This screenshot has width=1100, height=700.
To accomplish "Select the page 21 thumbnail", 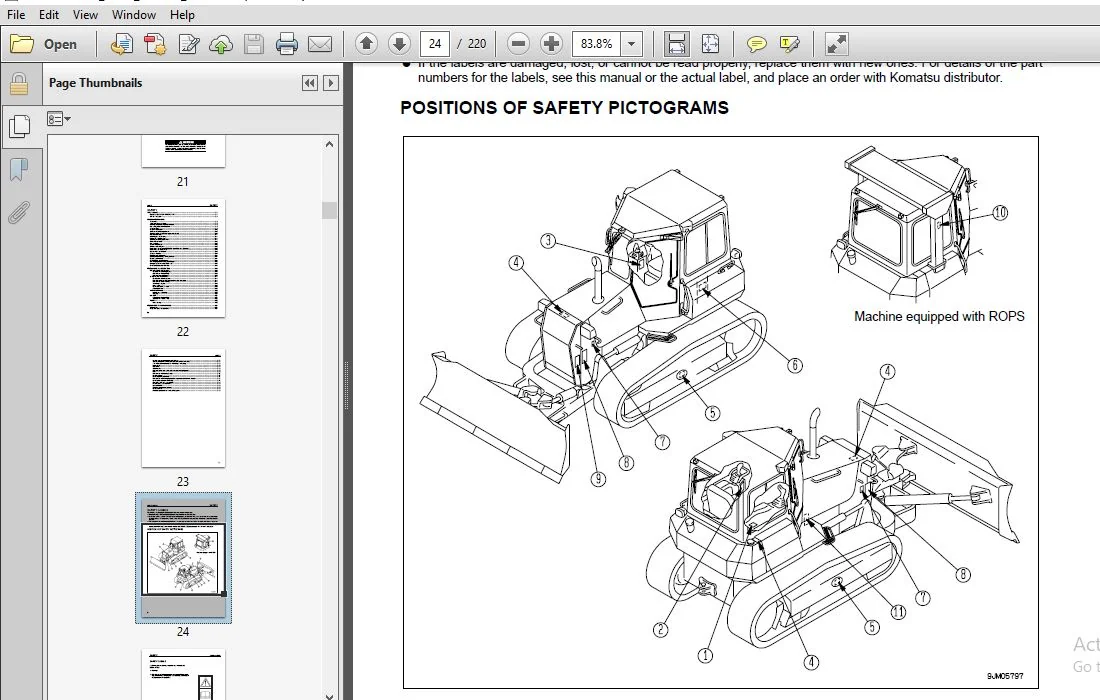I will [183, 152].
